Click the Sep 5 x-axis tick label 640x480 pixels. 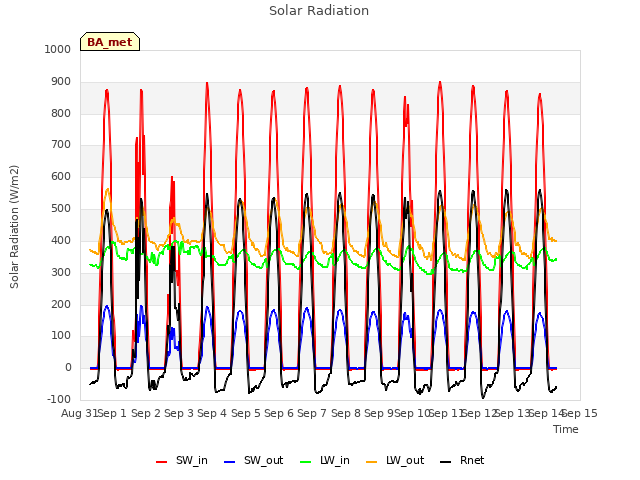pos(246,413)
